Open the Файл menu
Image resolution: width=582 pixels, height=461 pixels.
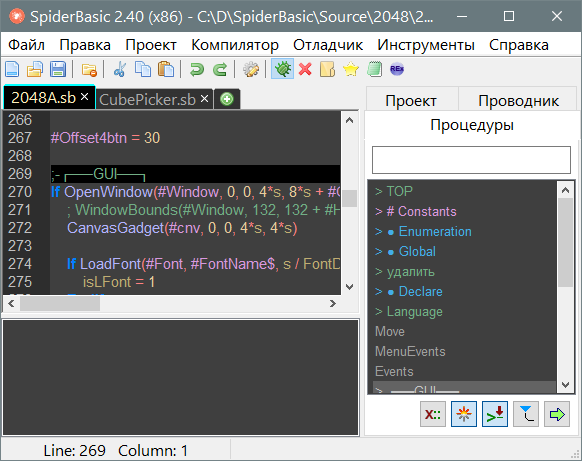coord(26,45)
